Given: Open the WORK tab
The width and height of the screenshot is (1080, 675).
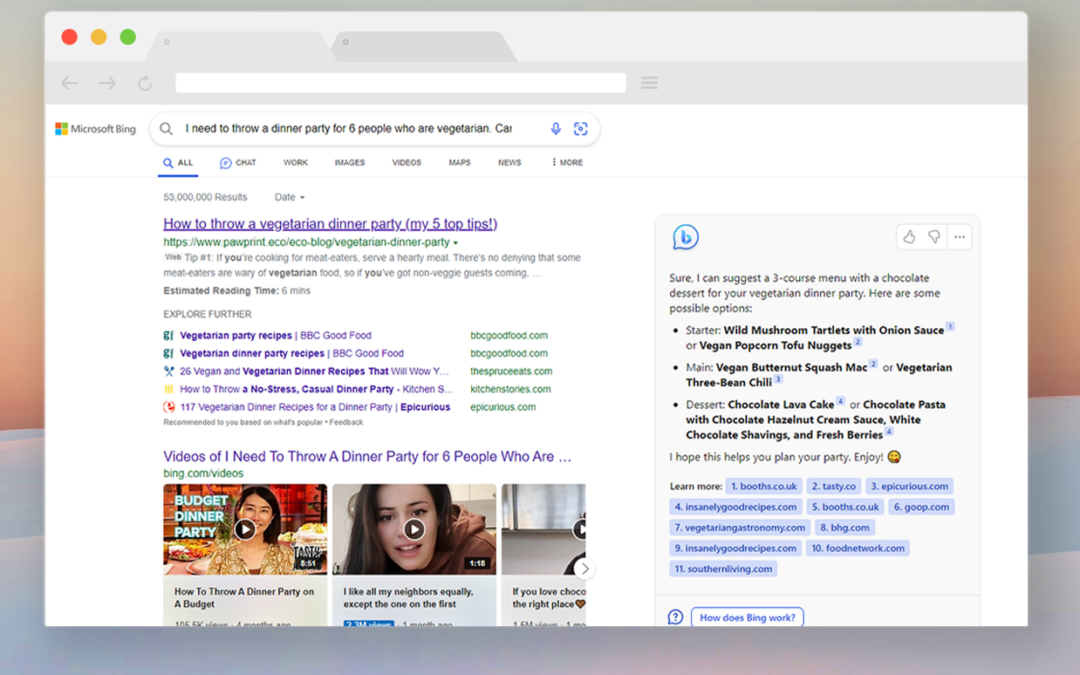Looking at the screenshot, I should pyautogui.click(x=295, y=163).
